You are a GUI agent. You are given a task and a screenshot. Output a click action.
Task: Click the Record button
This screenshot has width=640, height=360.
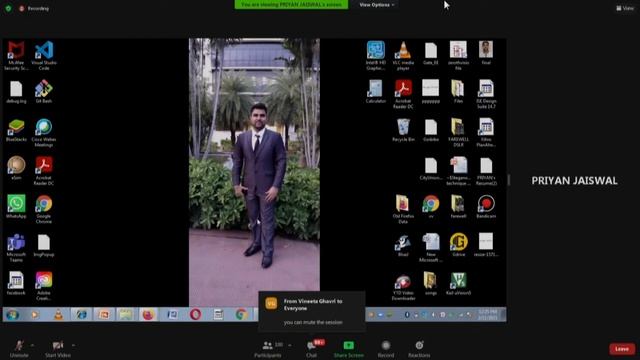click(x=386, y=349)
